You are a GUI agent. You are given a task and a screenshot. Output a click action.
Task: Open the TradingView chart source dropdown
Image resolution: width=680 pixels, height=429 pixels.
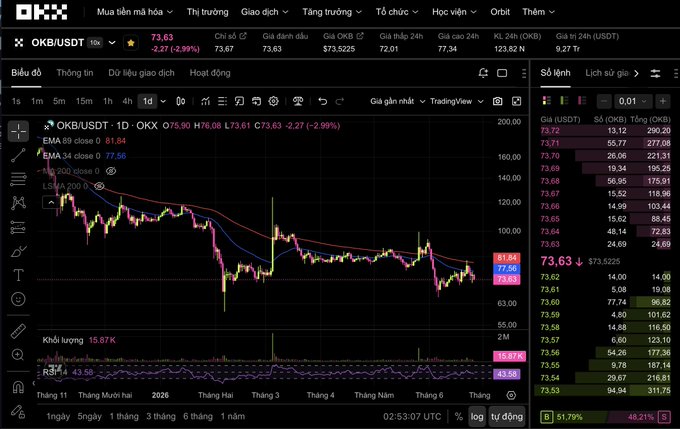click(457, 101)
